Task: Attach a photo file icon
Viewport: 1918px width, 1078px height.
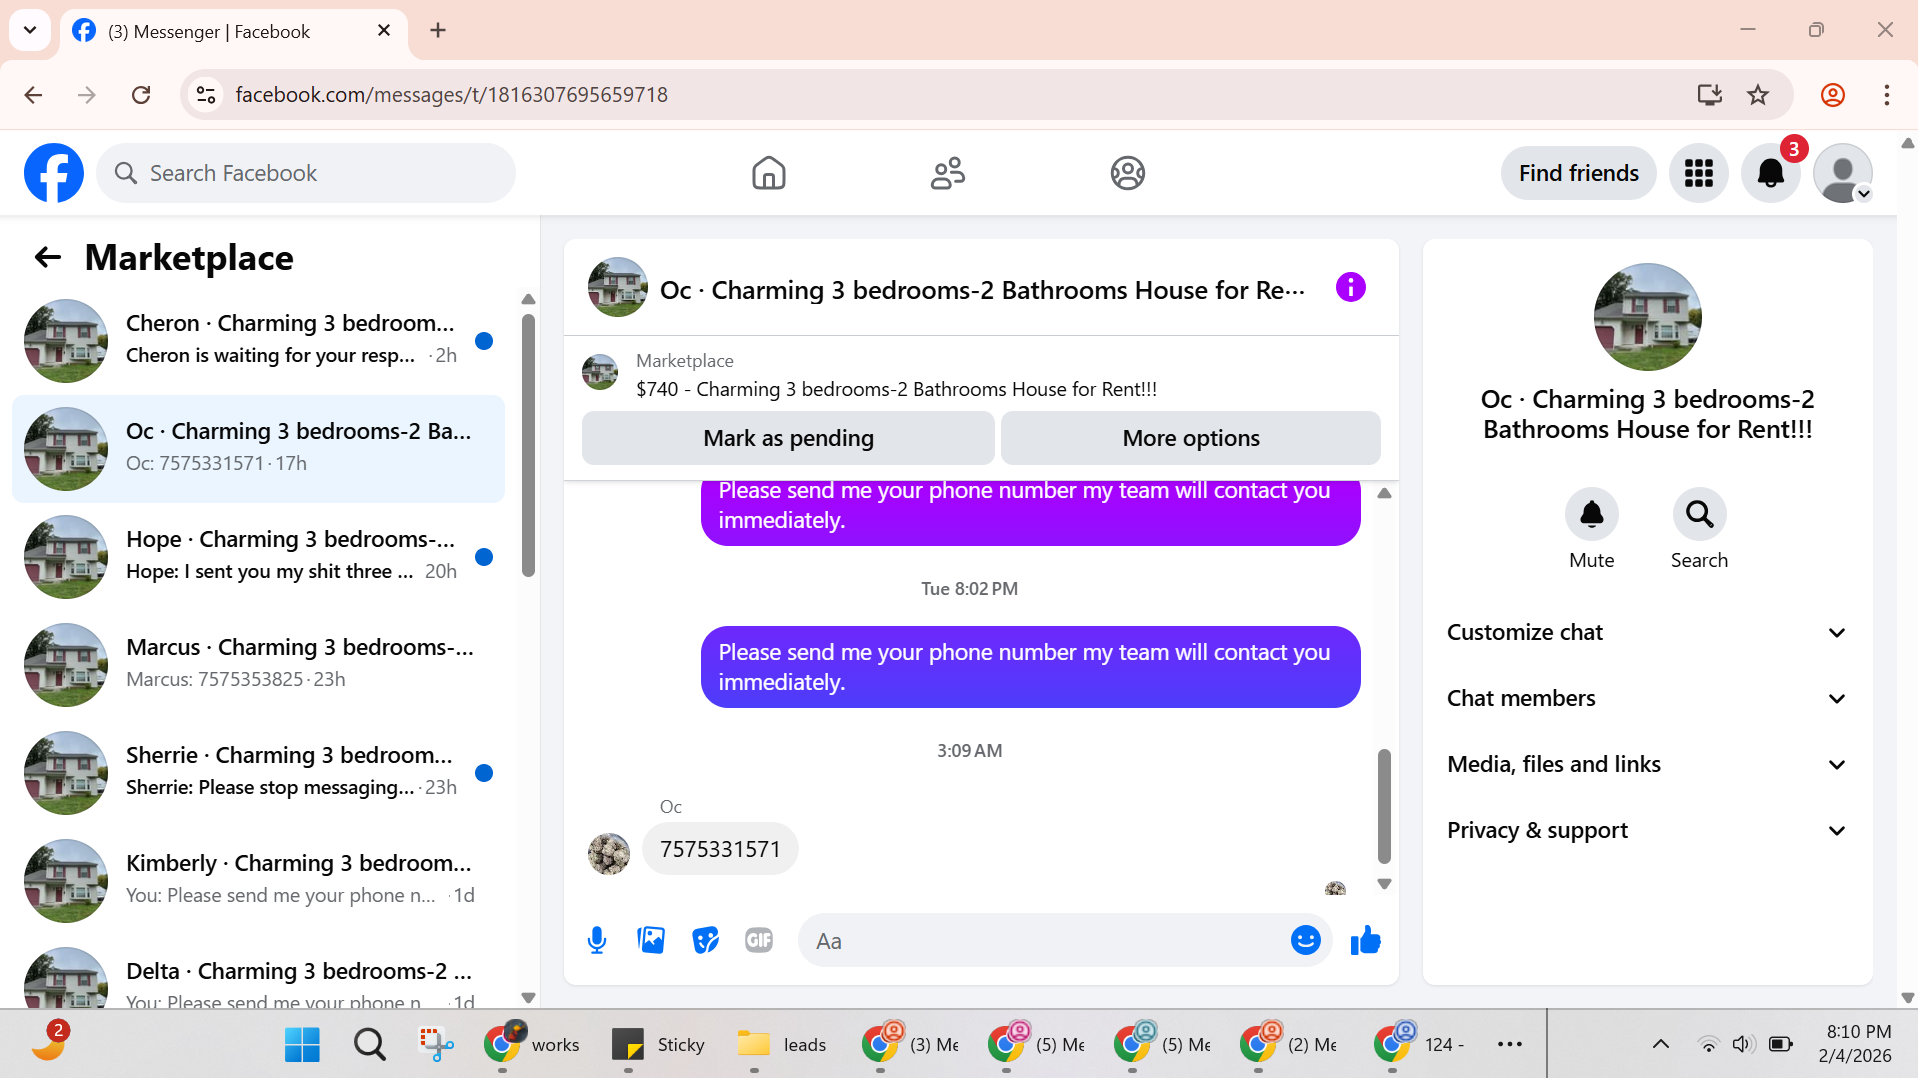Action: click(651, 940)
